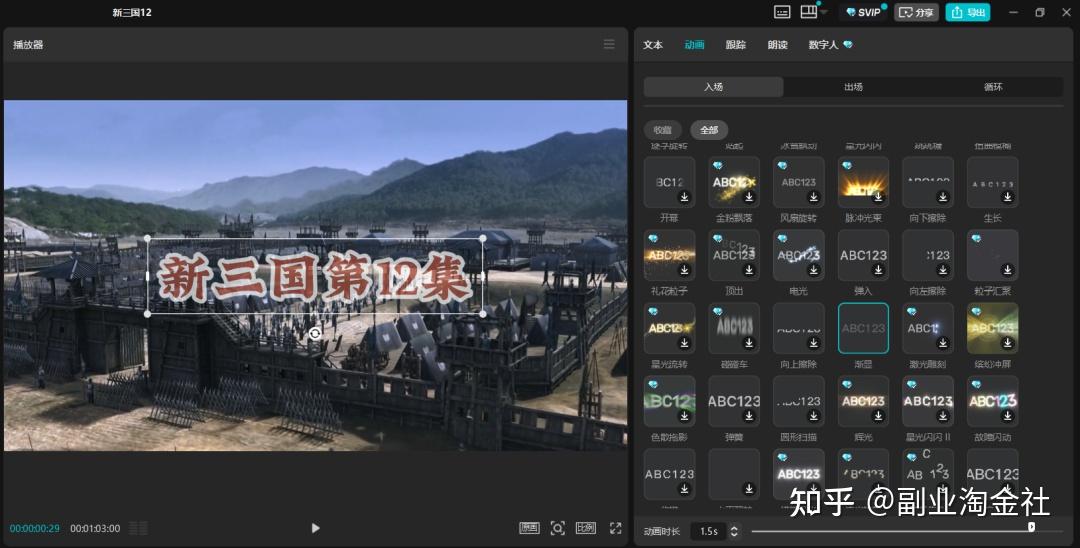Show 全部 all animations filter
Image resolution: width=1080 pixels, height=548 pixels.
coord(709,129)
